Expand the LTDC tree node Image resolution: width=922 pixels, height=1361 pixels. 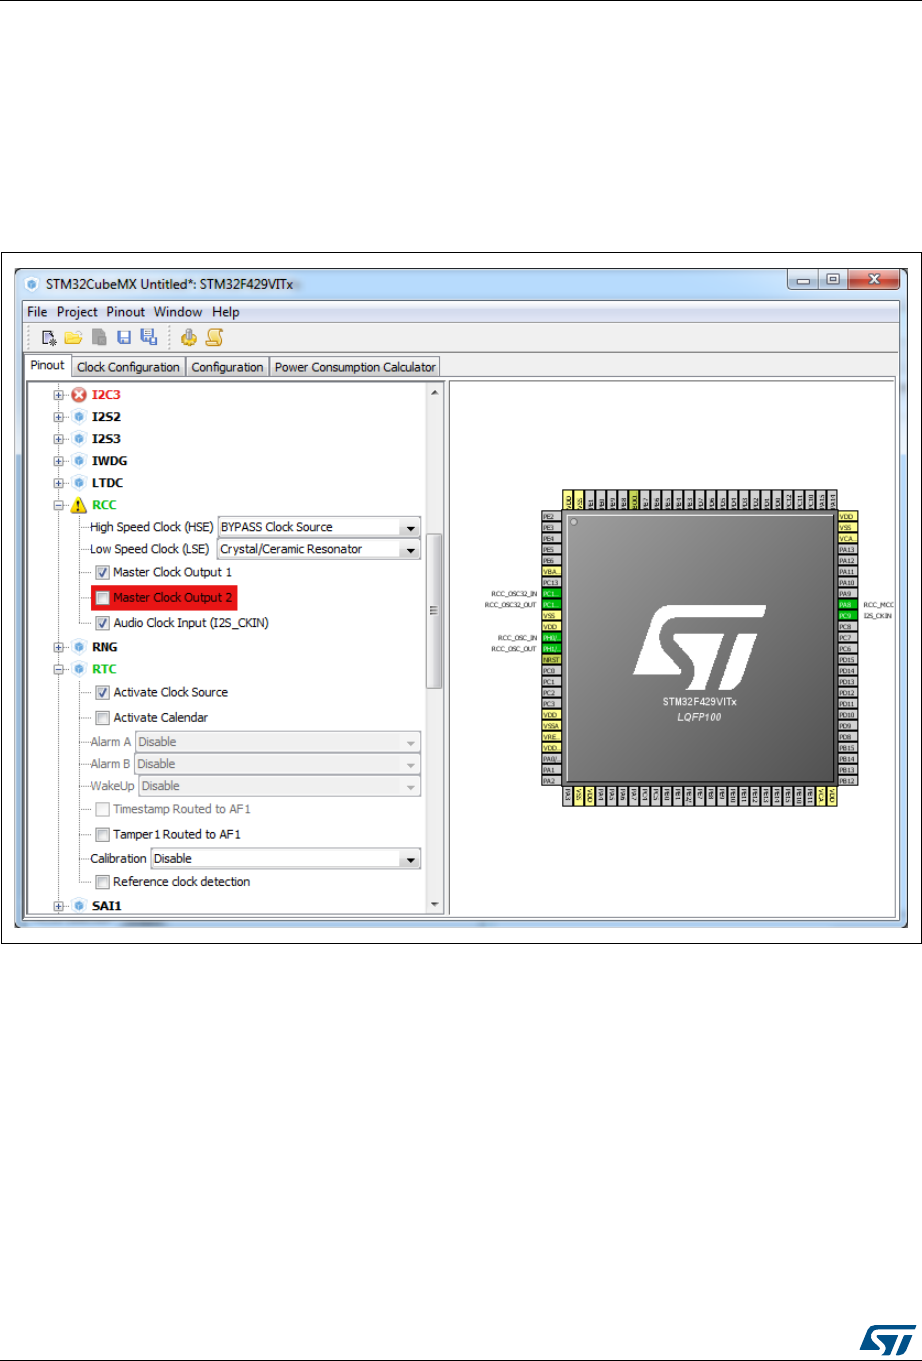tap(59, 483)
